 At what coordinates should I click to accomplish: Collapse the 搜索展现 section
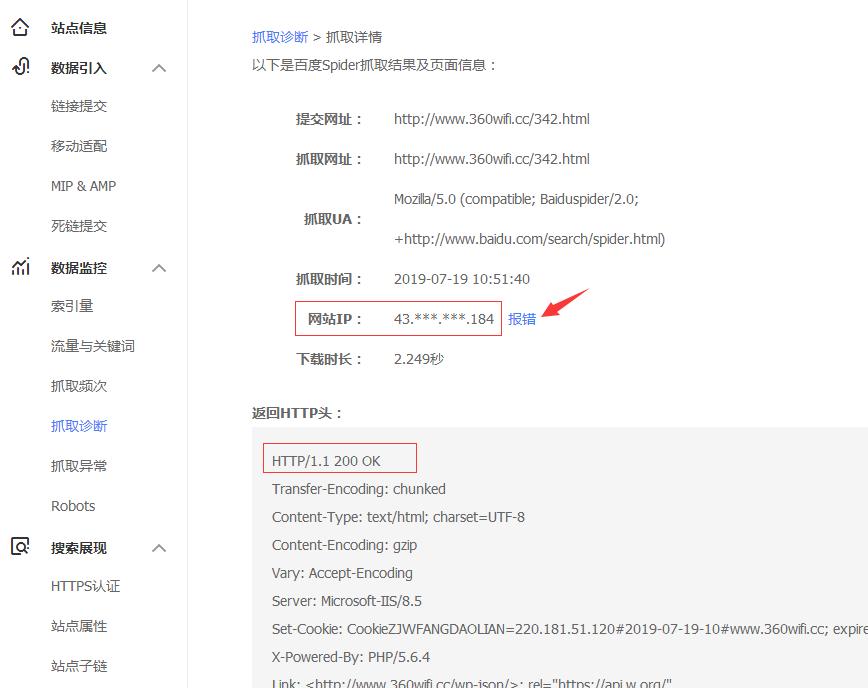click(x=158, y=547)
